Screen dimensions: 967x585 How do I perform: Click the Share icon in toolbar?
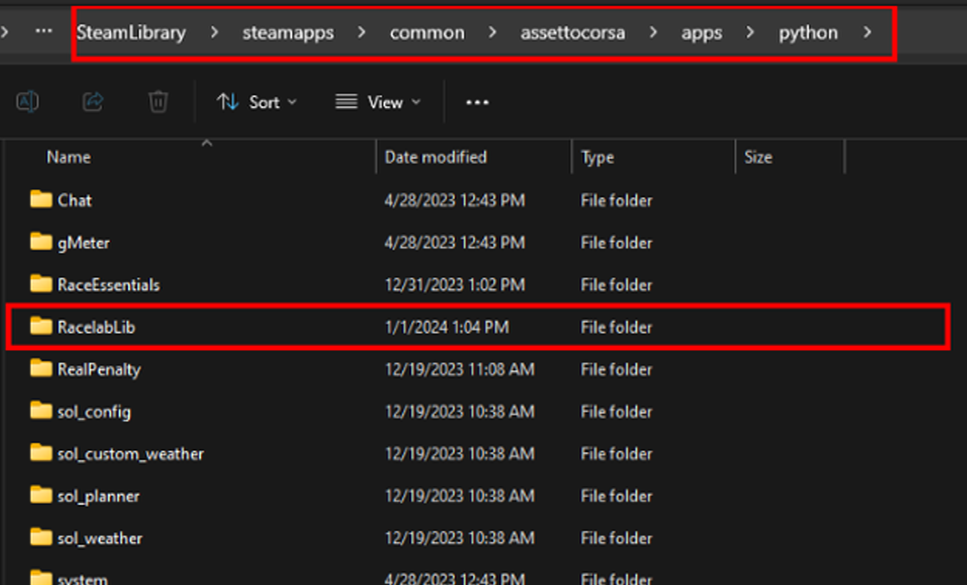click(93, 101)
